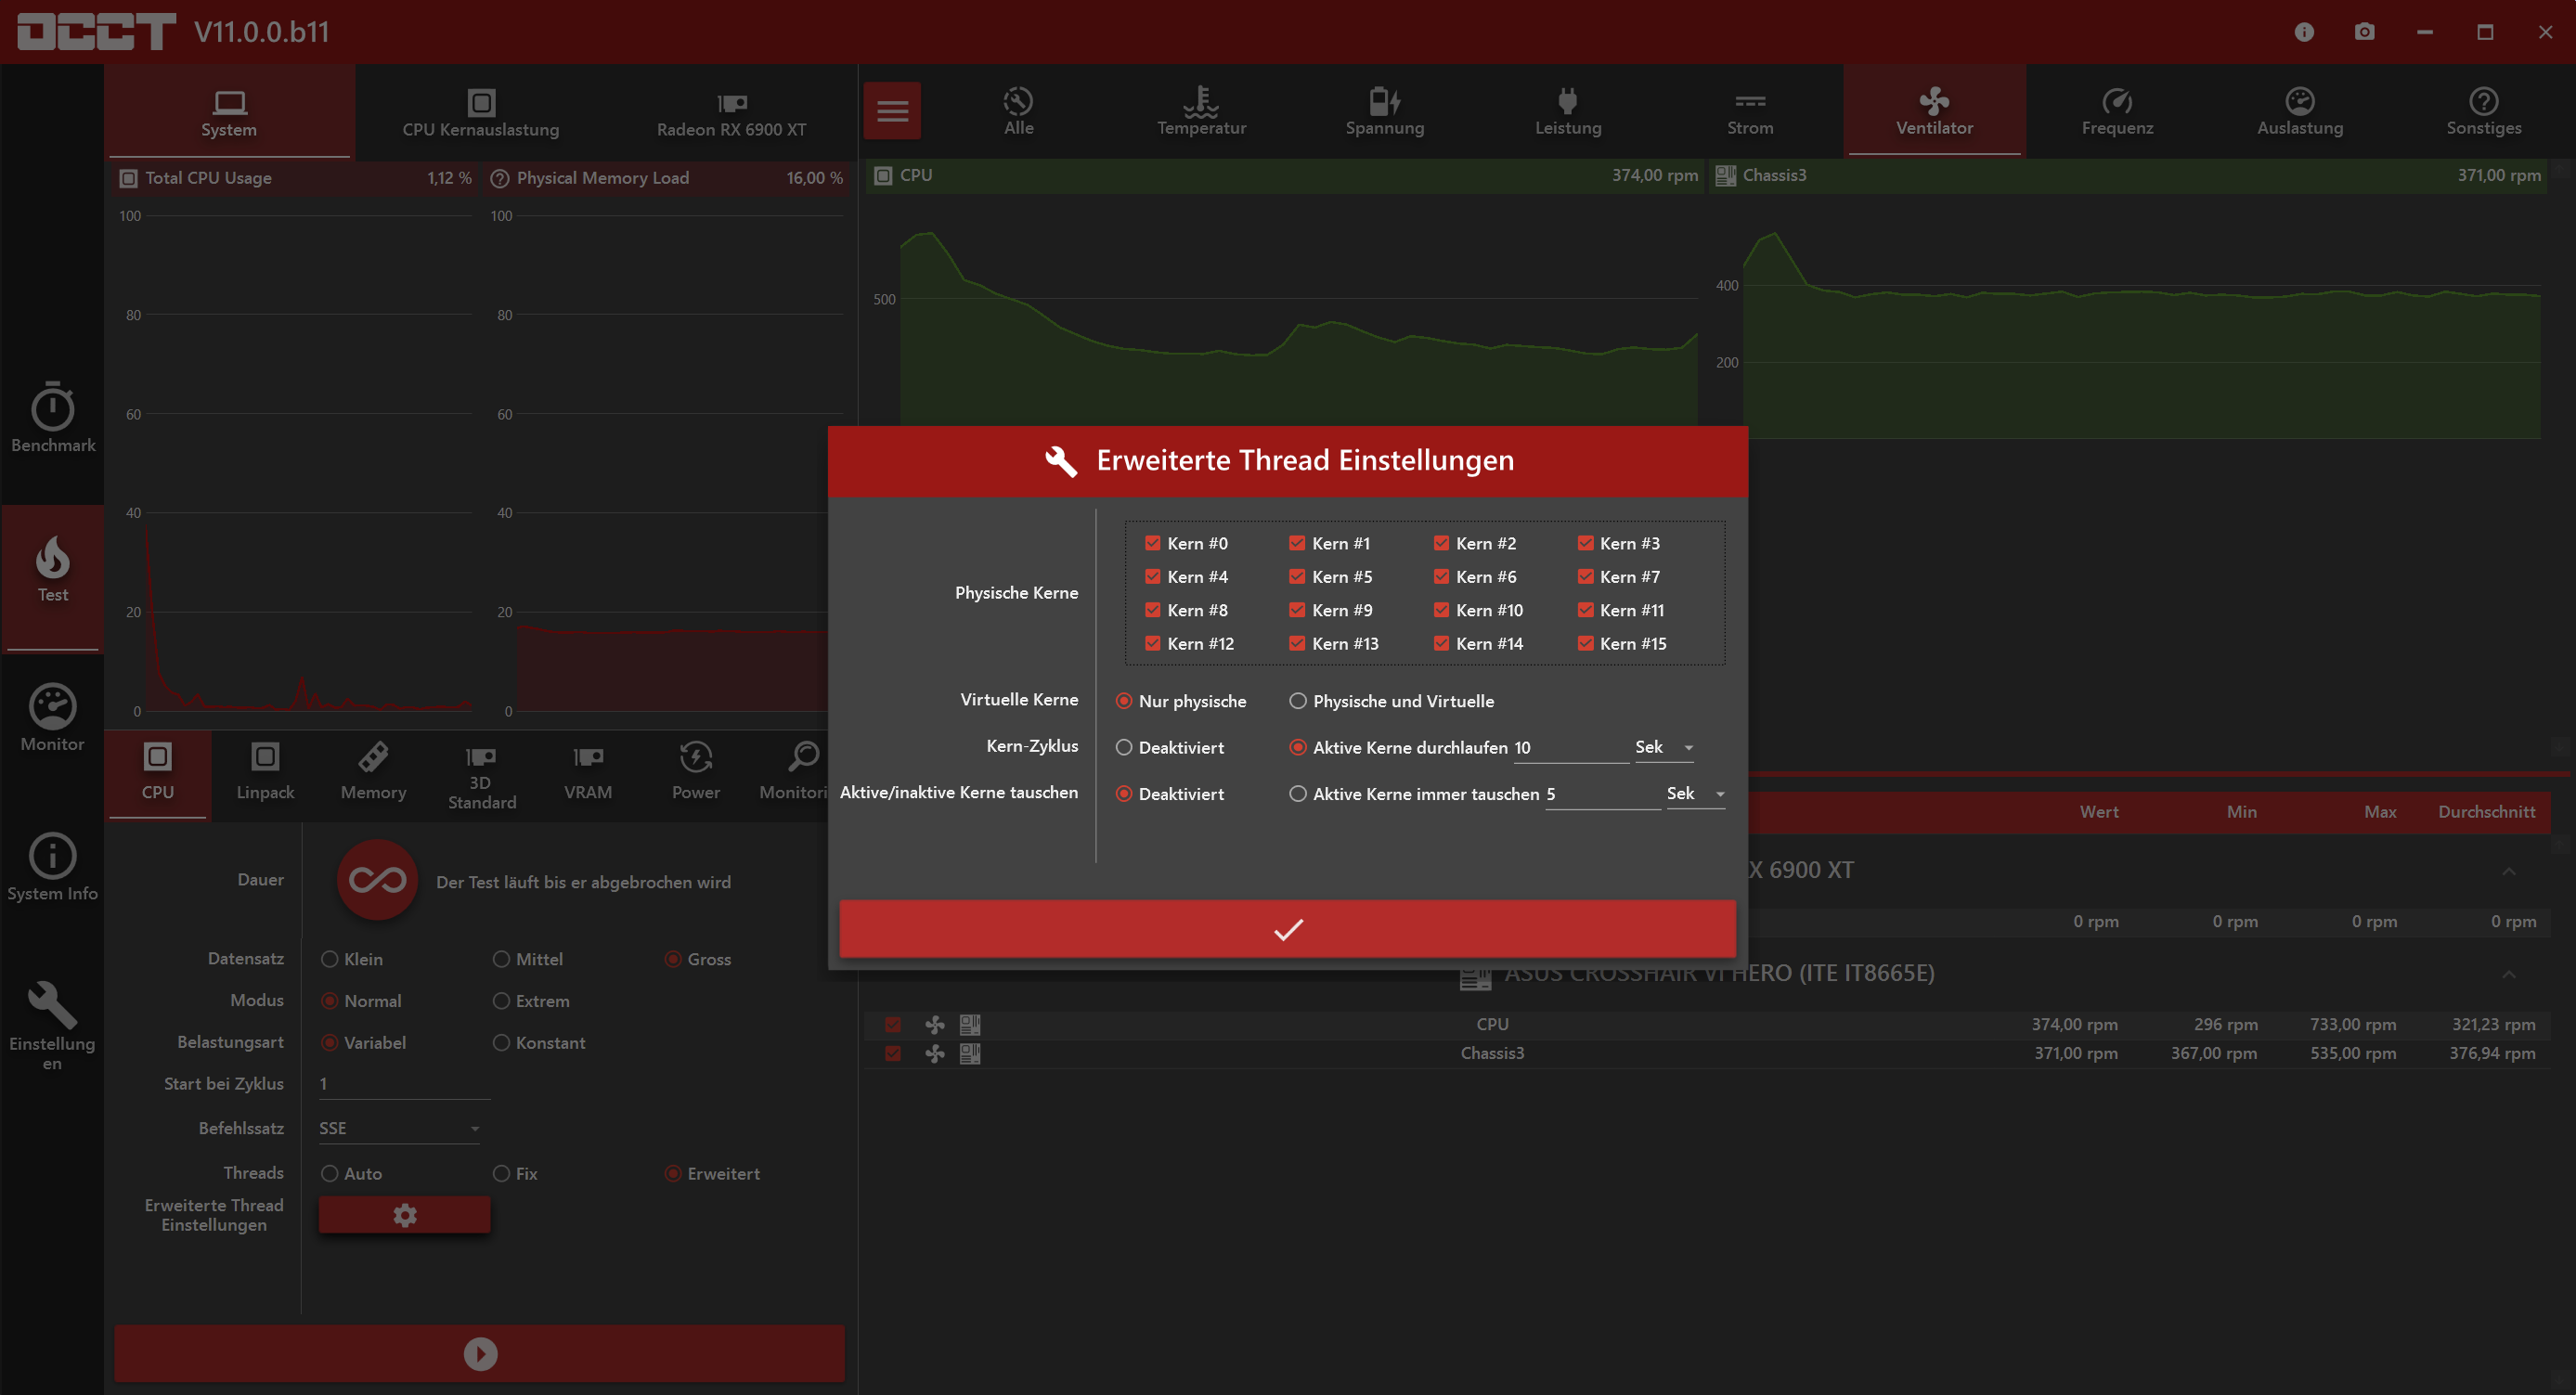This screenshot has height=1395, width=2576.
Task: Show the Temperatur sensor view
Action: click(1201, 111)
